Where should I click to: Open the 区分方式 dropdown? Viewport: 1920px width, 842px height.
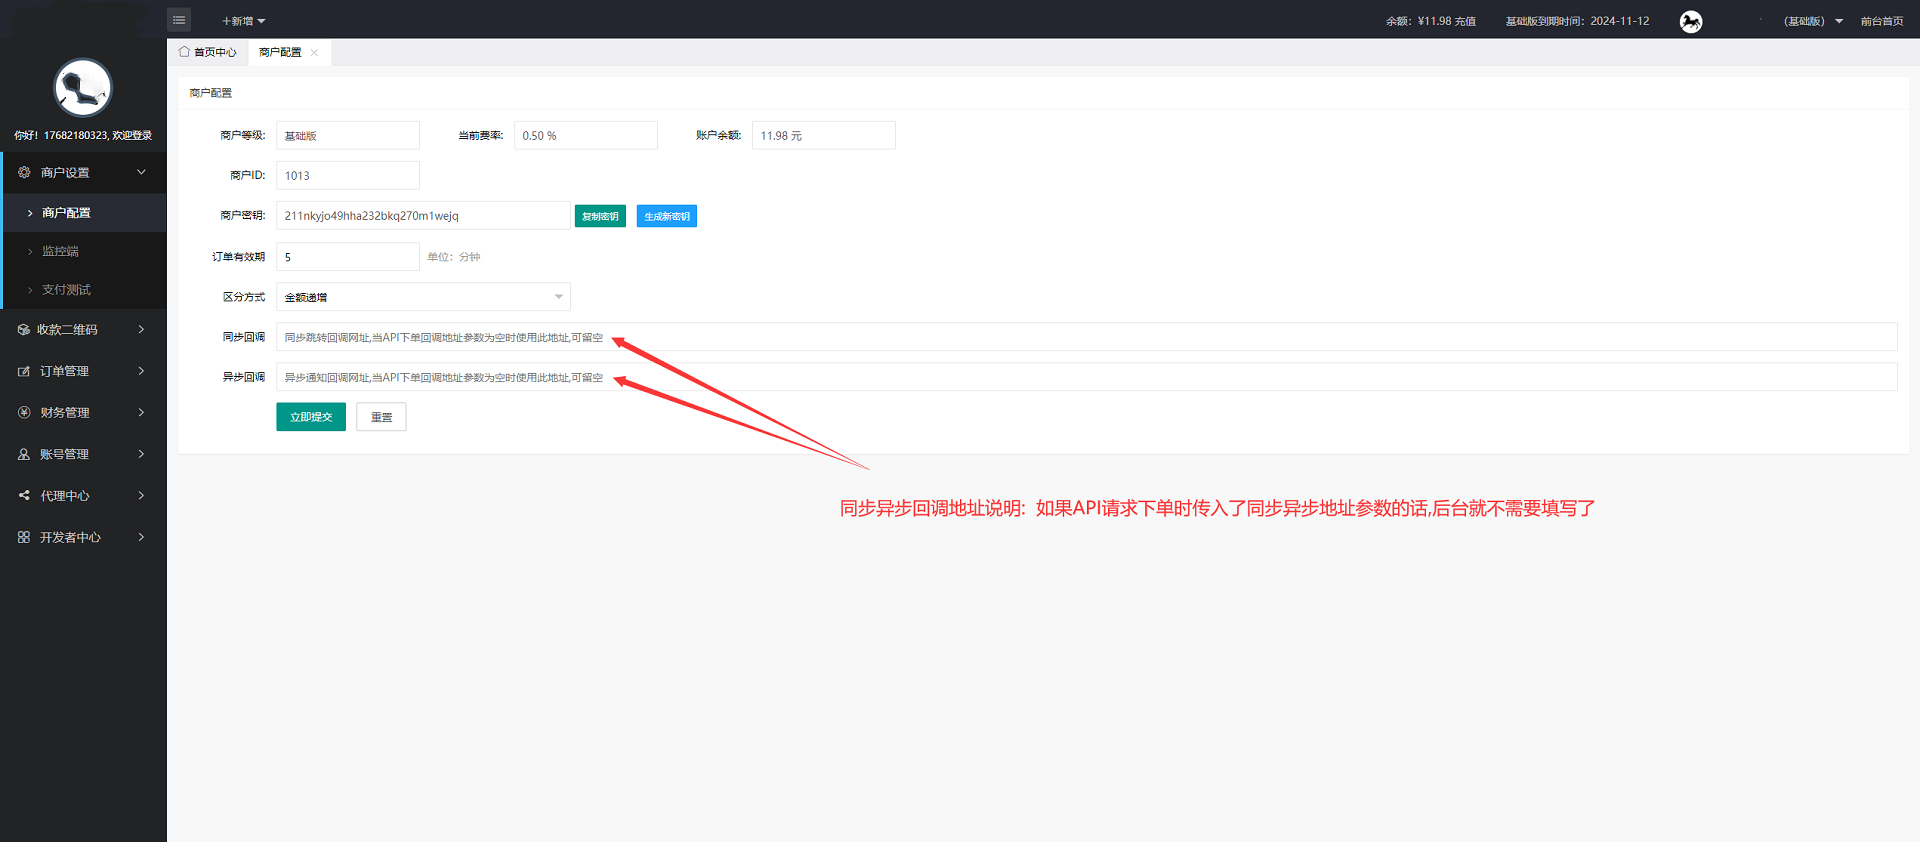point(423,297)
